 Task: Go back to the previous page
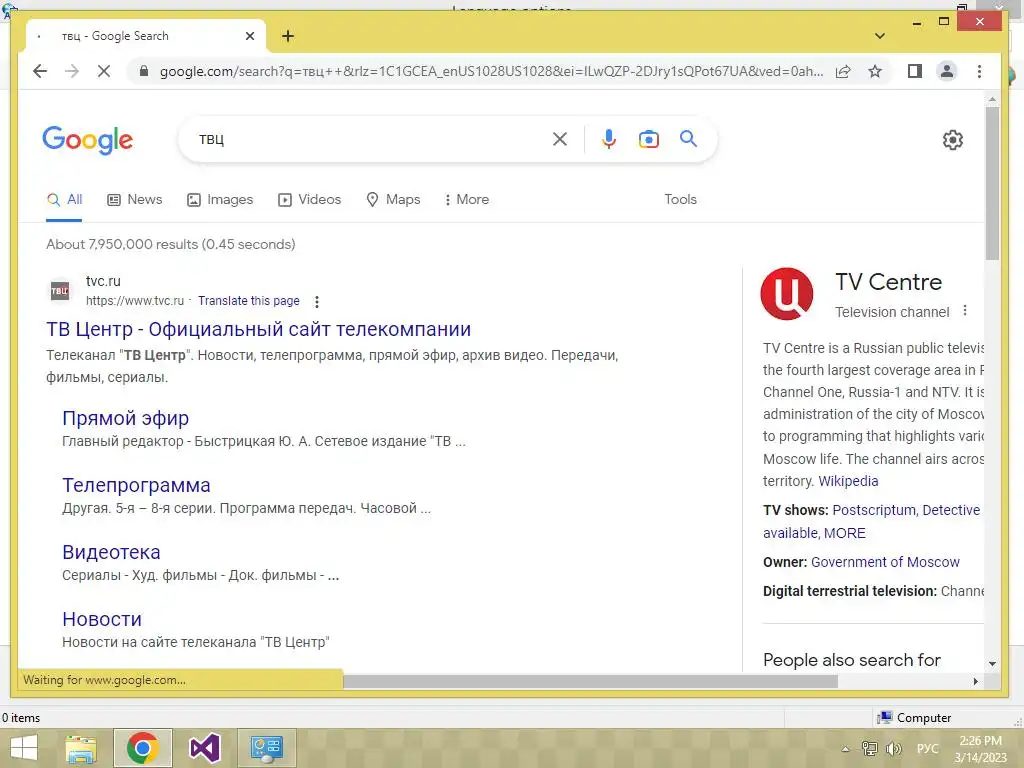click(40, 71)
